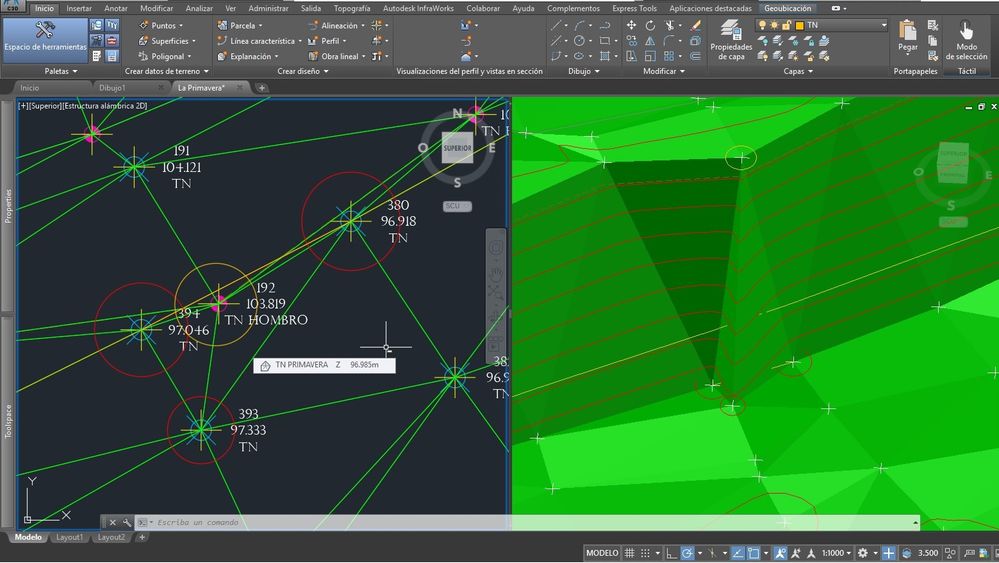The height and width of the screenshot is (563, 999).
Task: Toggle grid display in status bar
Action: coord(629,553)
